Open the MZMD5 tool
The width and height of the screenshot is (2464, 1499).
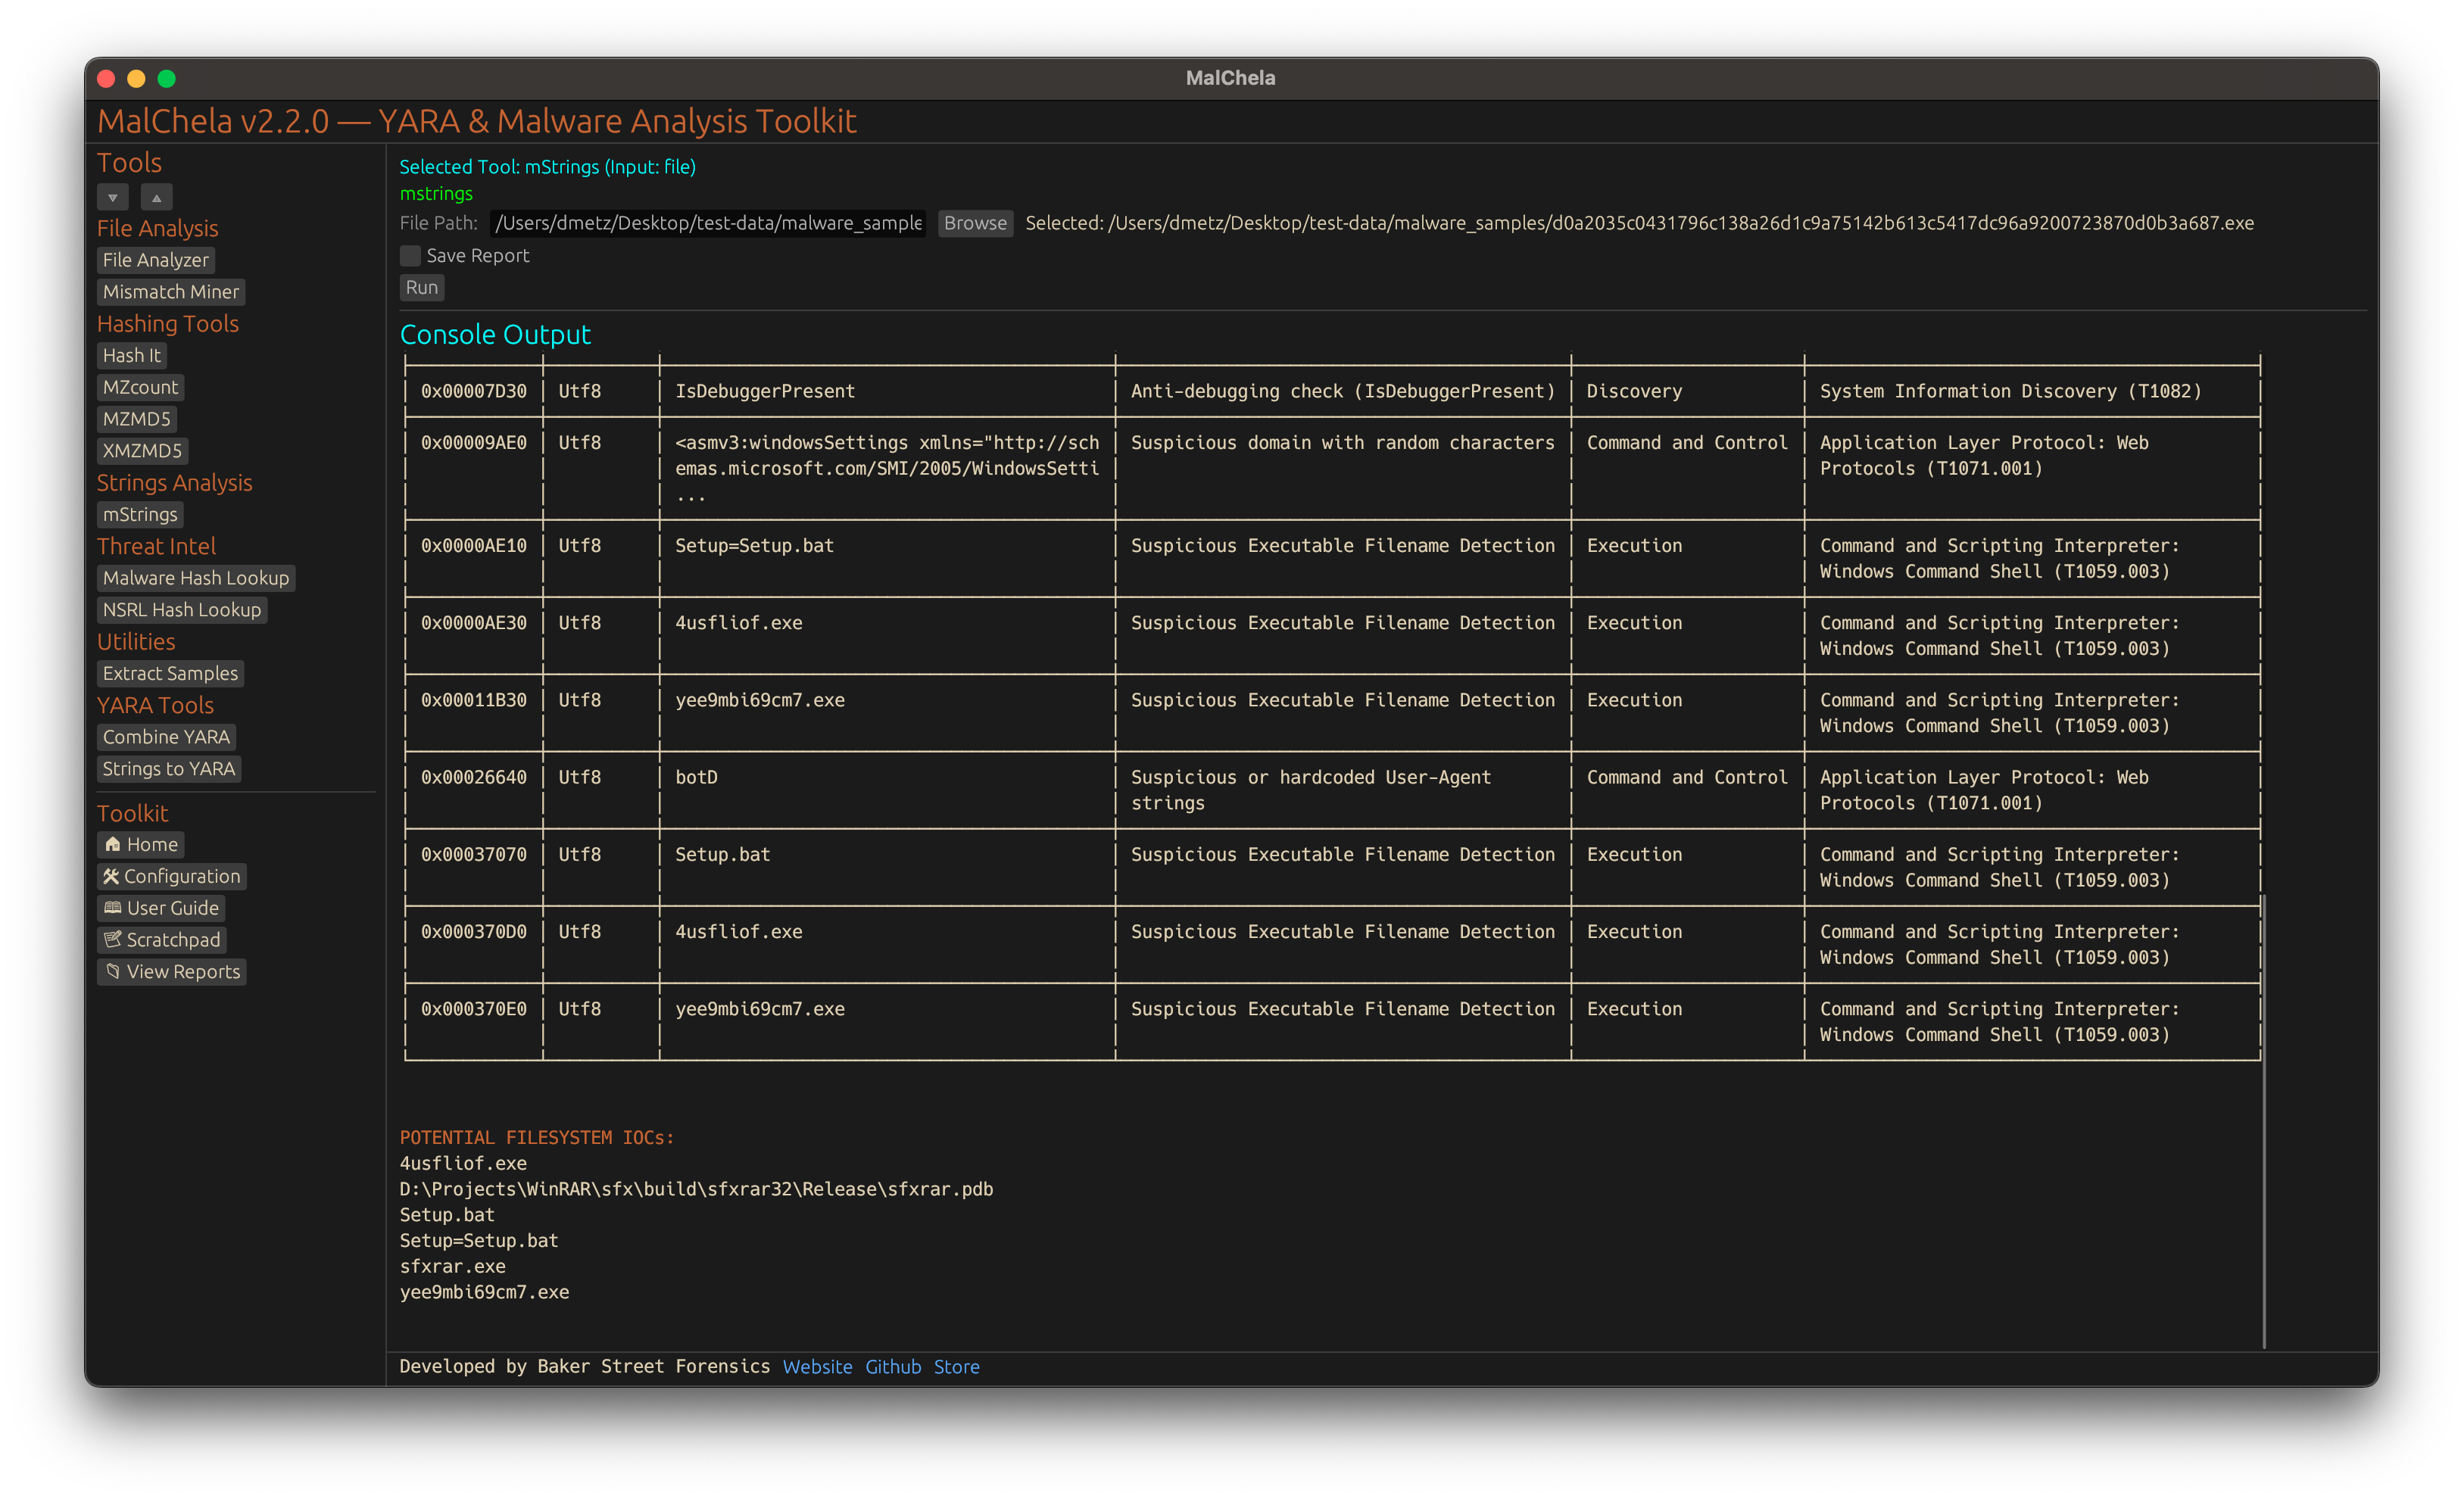(x=137, y=419)
